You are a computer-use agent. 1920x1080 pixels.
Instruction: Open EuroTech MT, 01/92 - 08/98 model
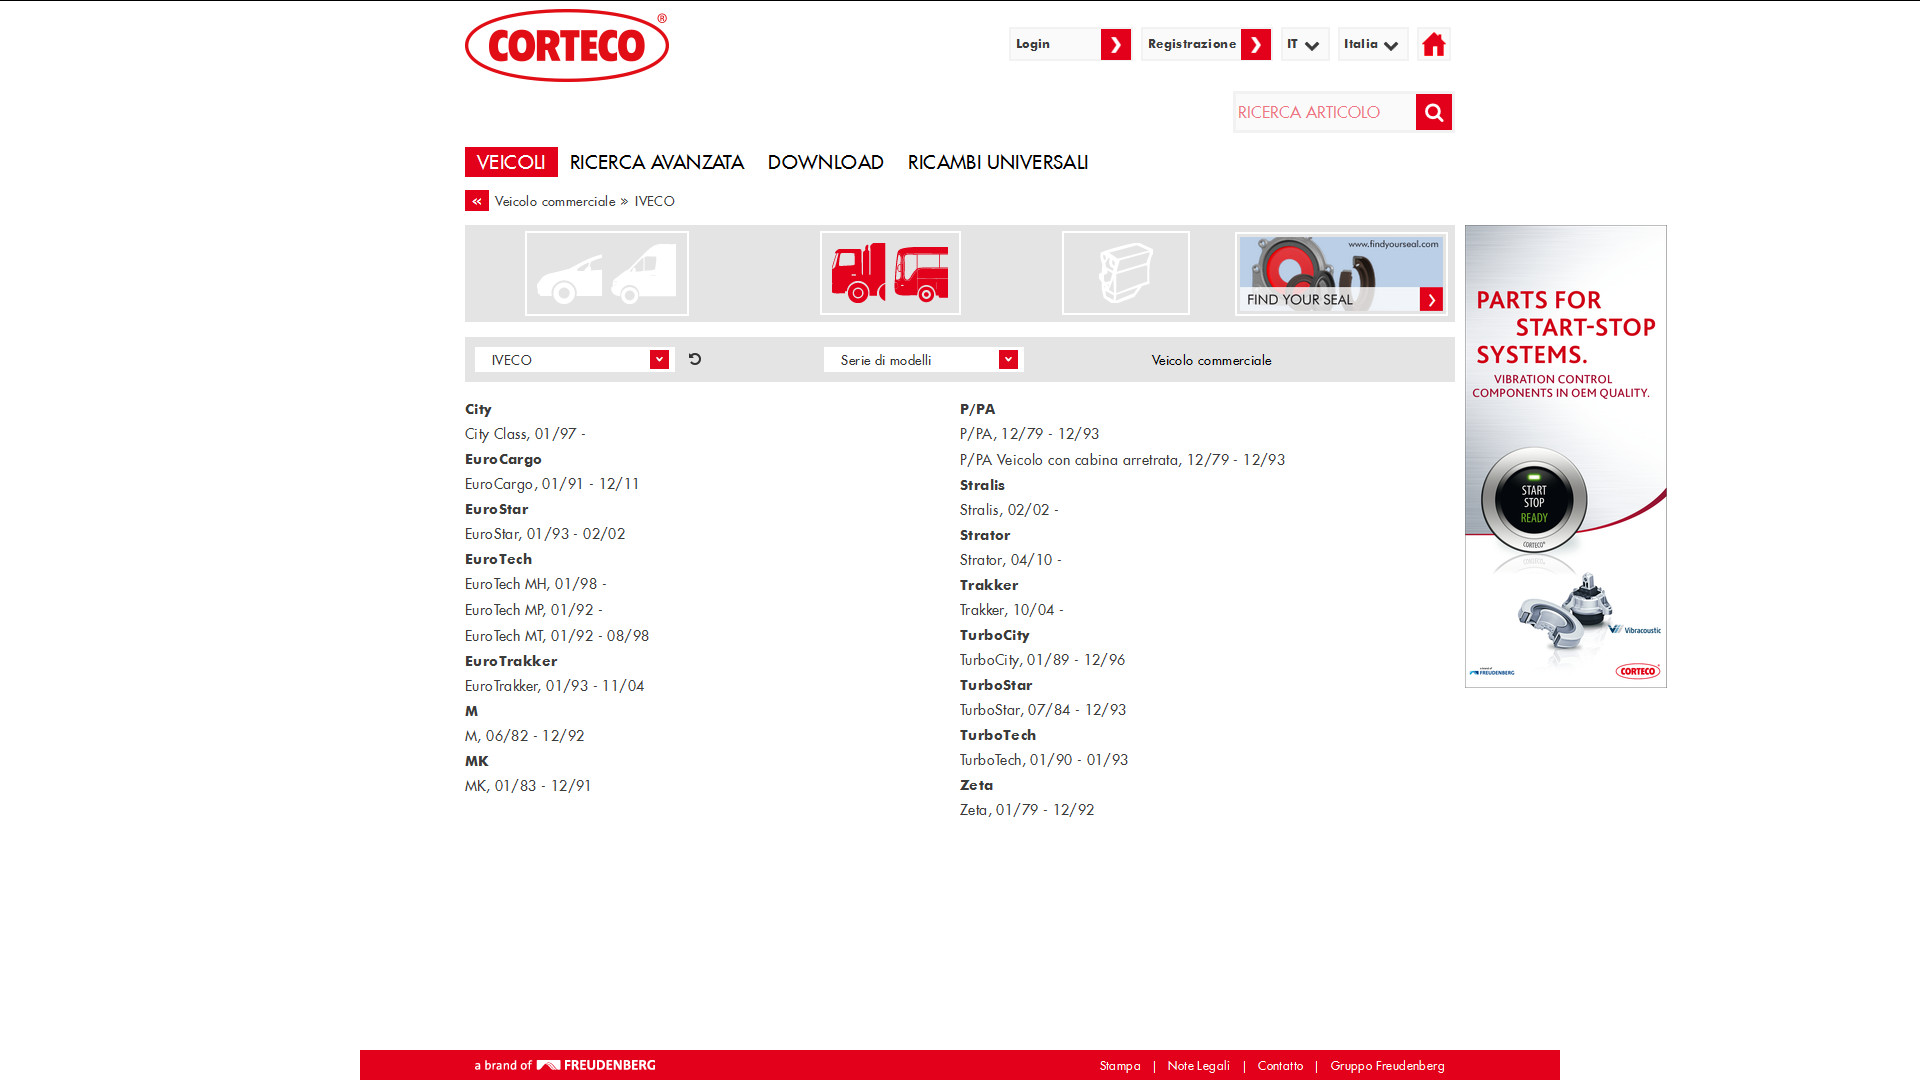point(557,636)
